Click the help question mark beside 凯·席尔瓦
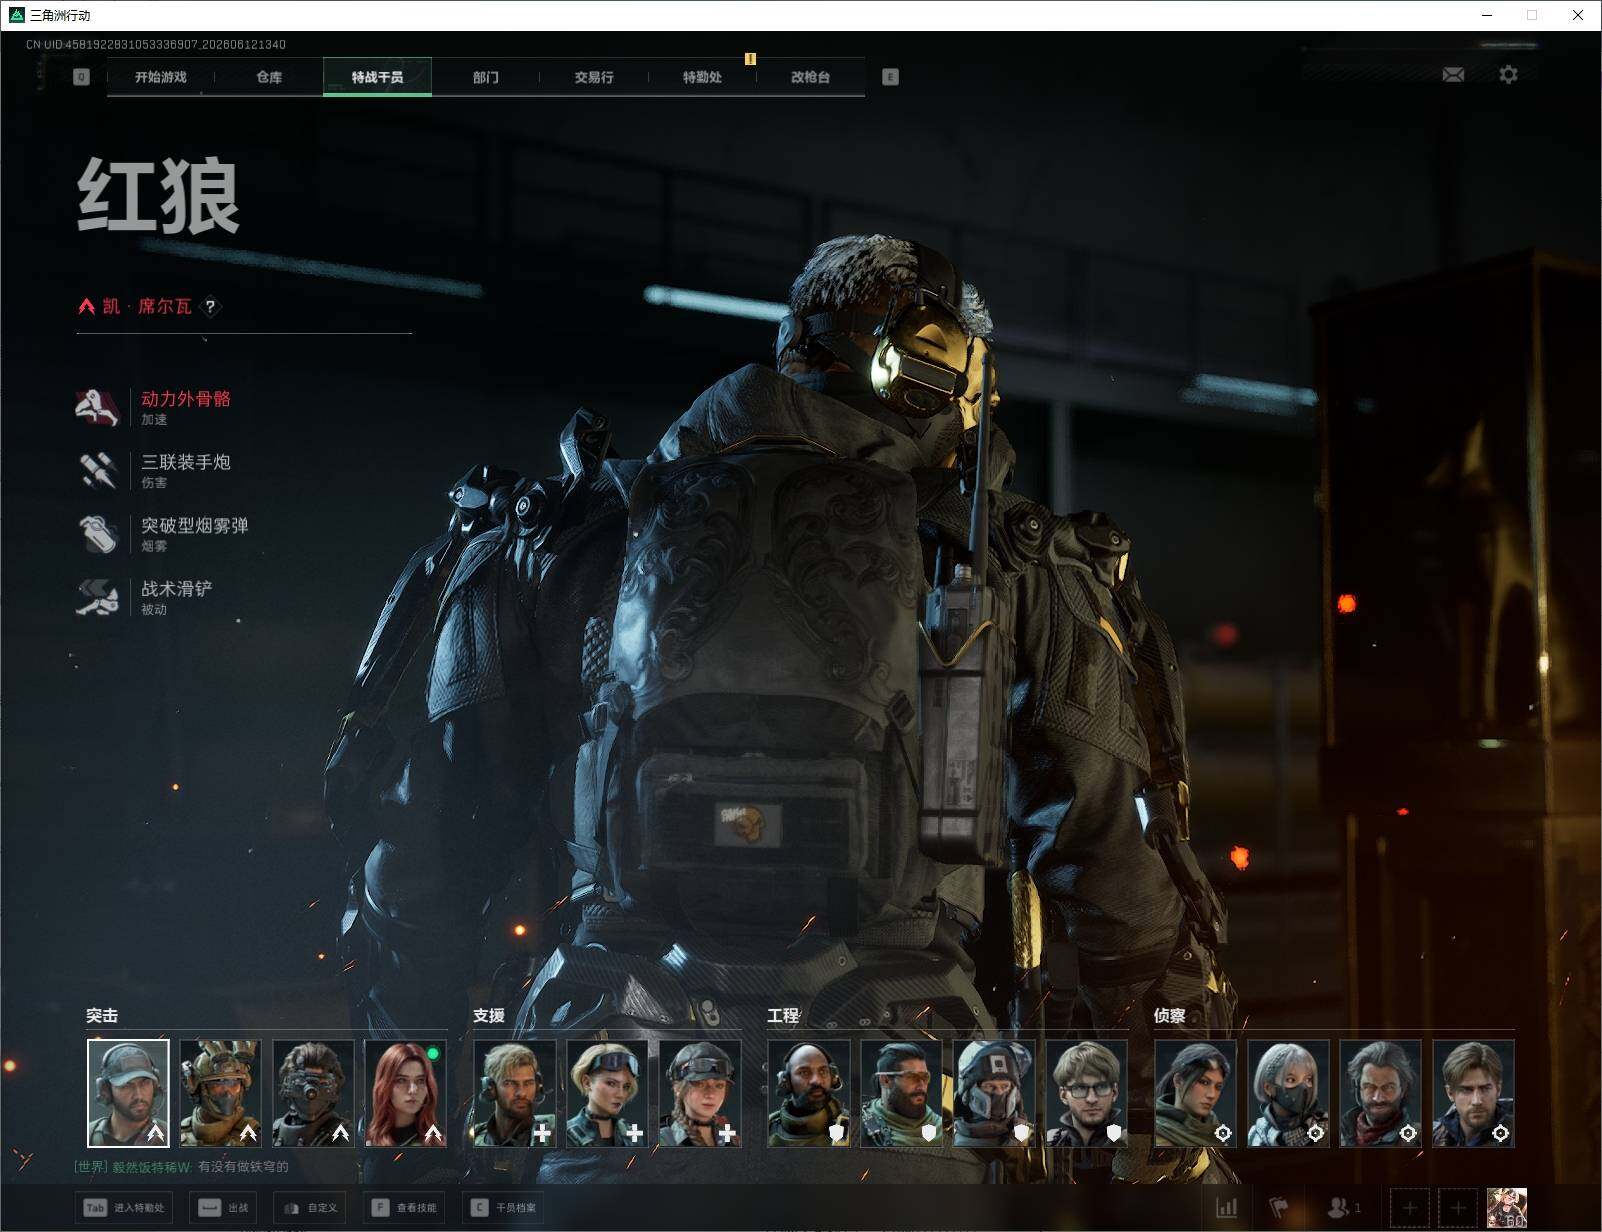The height and width of the screenshot is (1232, 1602). pos(210,306)
